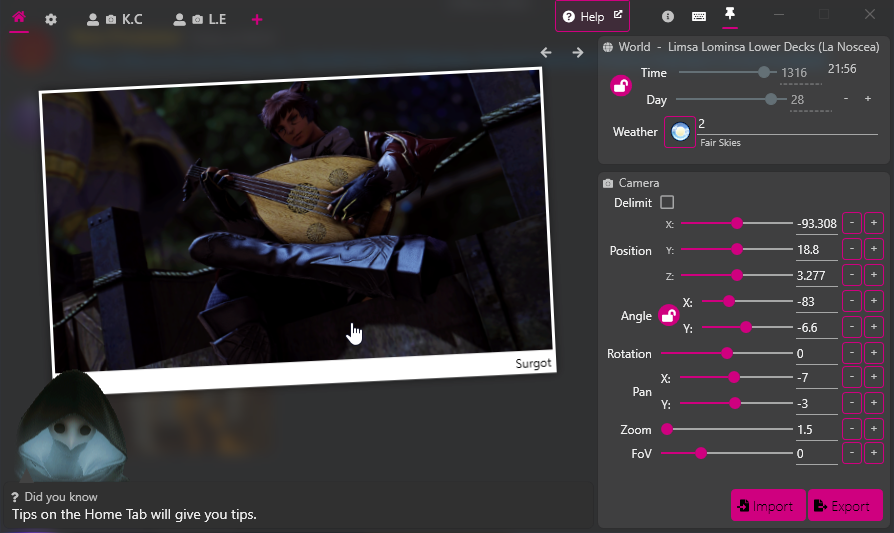894x533 pixels.
Task: Go to next gallery image arrow
Action: tap(578, 52)
